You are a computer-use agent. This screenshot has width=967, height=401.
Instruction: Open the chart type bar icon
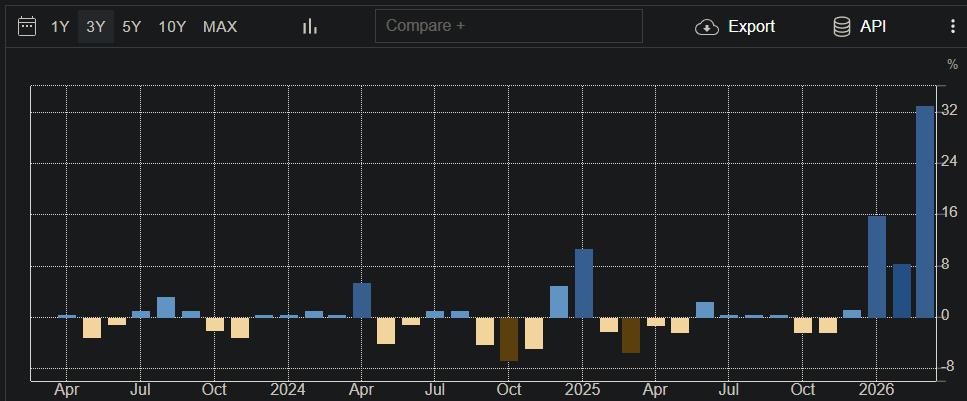pos(310,27)
